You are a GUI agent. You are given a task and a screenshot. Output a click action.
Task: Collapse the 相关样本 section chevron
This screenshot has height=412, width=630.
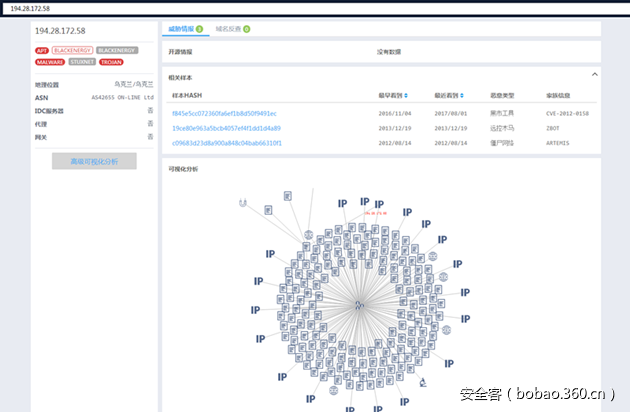pyautogui.click(x=595, y=74)
